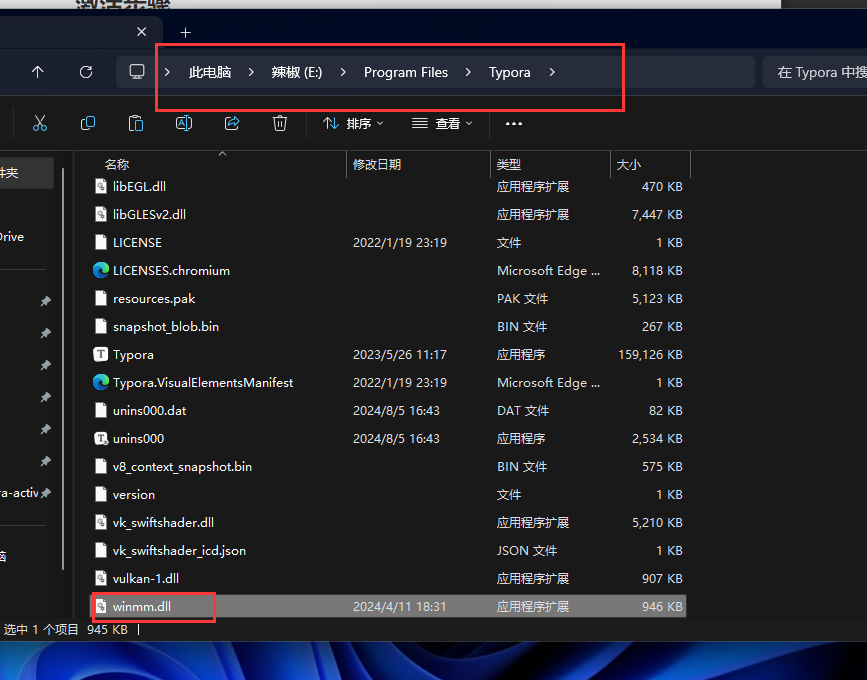The width and height of the screenshot is (867, 680).
Task: Click the Paste clipboard icon
Action: (135, 123)
